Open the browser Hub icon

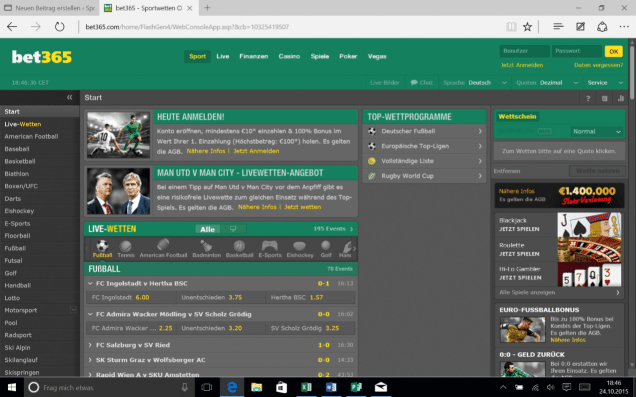click(x=558, y=26)
